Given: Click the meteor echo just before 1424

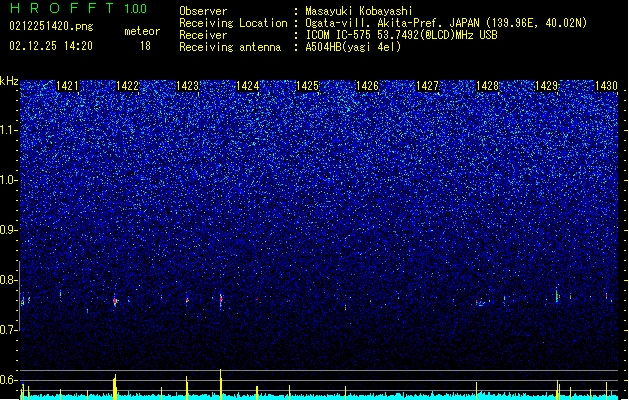Looking at the screenshot, I should pos(221,299).
